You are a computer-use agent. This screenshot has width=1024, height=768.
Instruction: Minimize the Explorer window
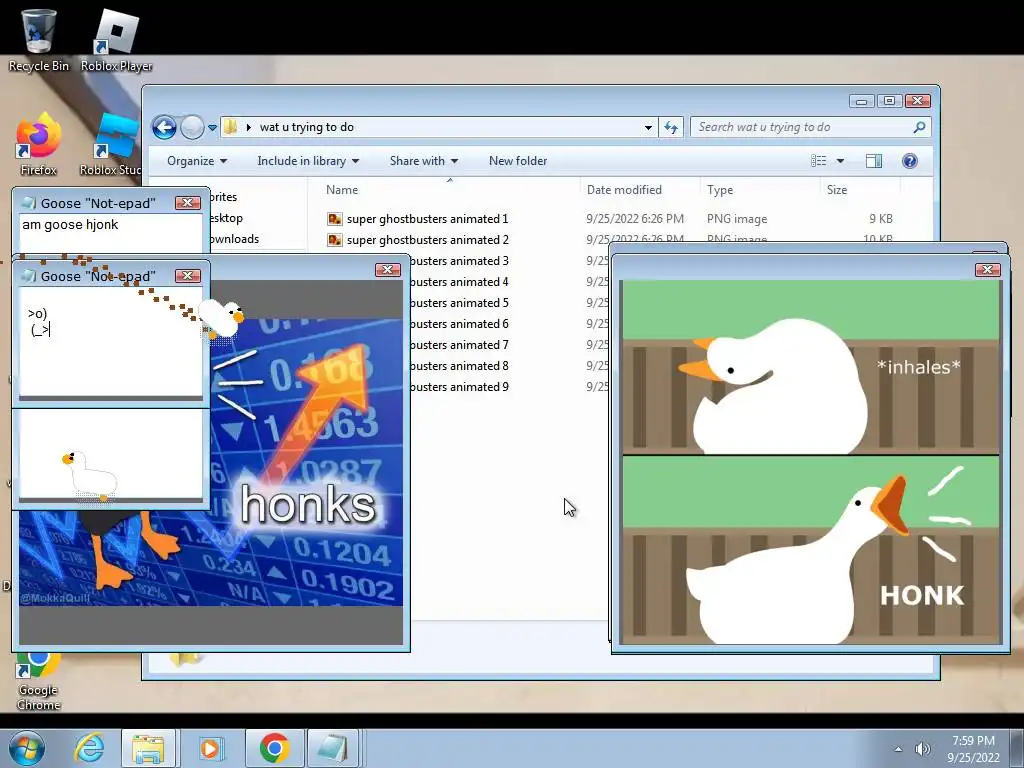(861, 101)
